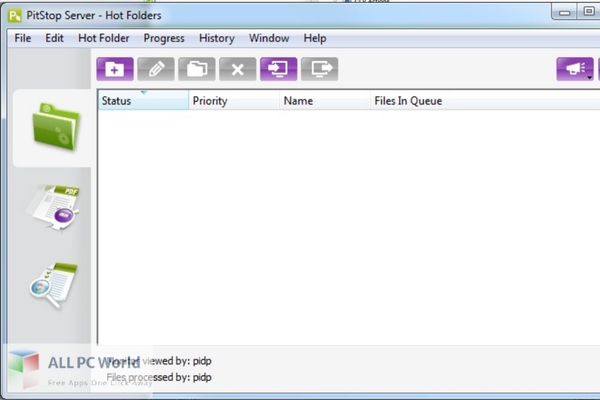Click the 'Files processed by: pidp' status text

pos(159,377)
